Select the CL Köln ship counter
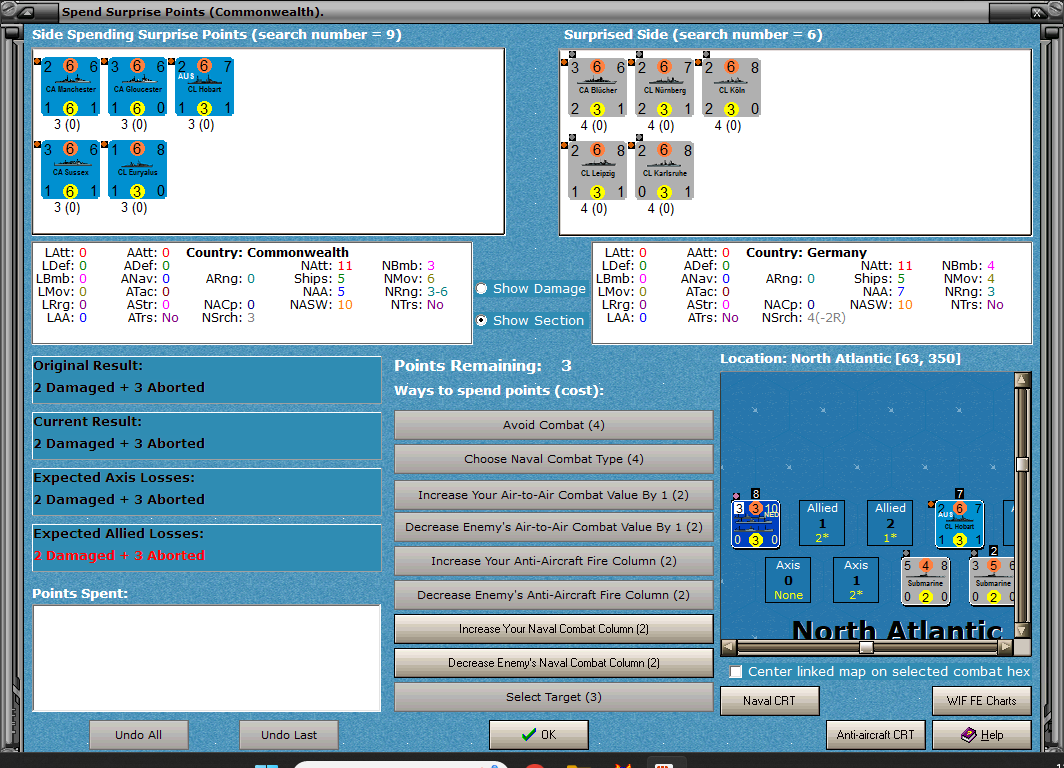 coord(731,88)
